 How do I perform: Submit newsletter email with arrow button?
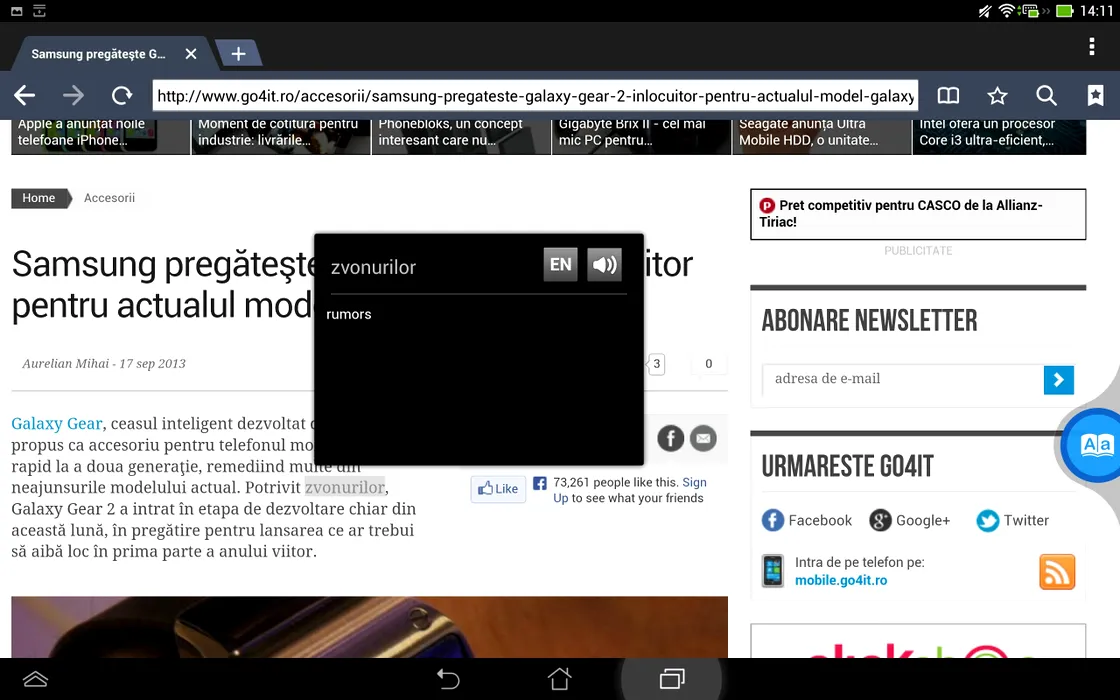pos(1058,380)
